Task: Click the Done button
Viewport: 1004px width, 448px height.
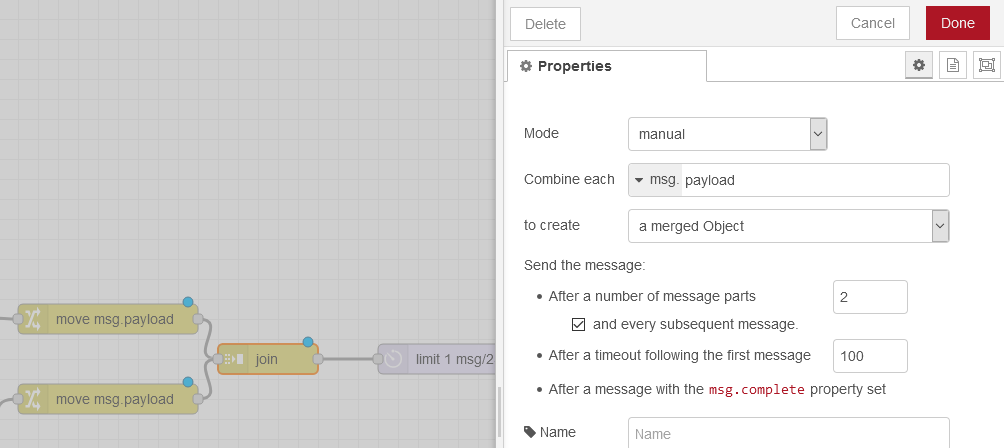Action: (957, 24)
